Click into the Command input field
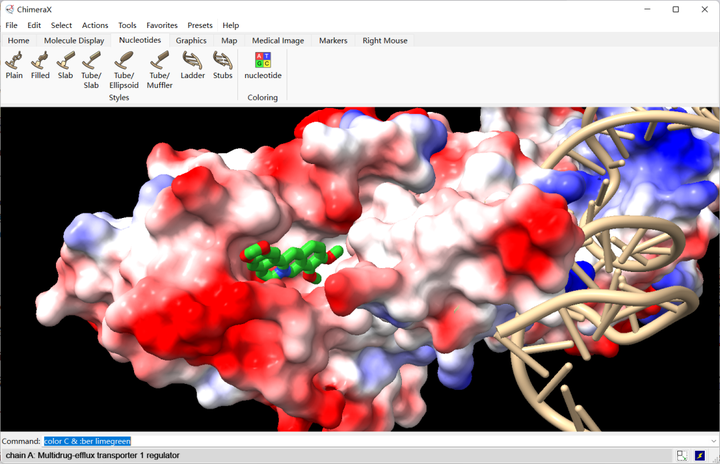720x464 pixels. [376, 441]
